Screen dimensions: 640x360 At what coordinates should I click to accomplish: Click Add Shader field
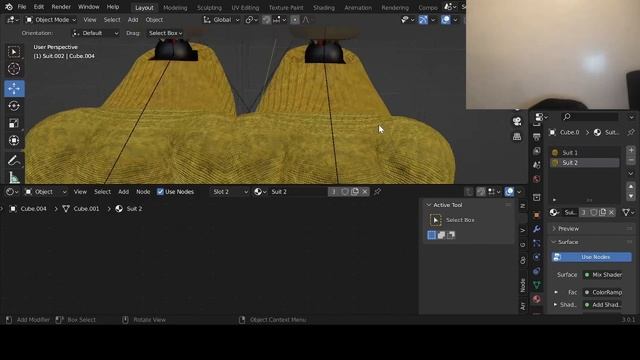pos(603,304)
